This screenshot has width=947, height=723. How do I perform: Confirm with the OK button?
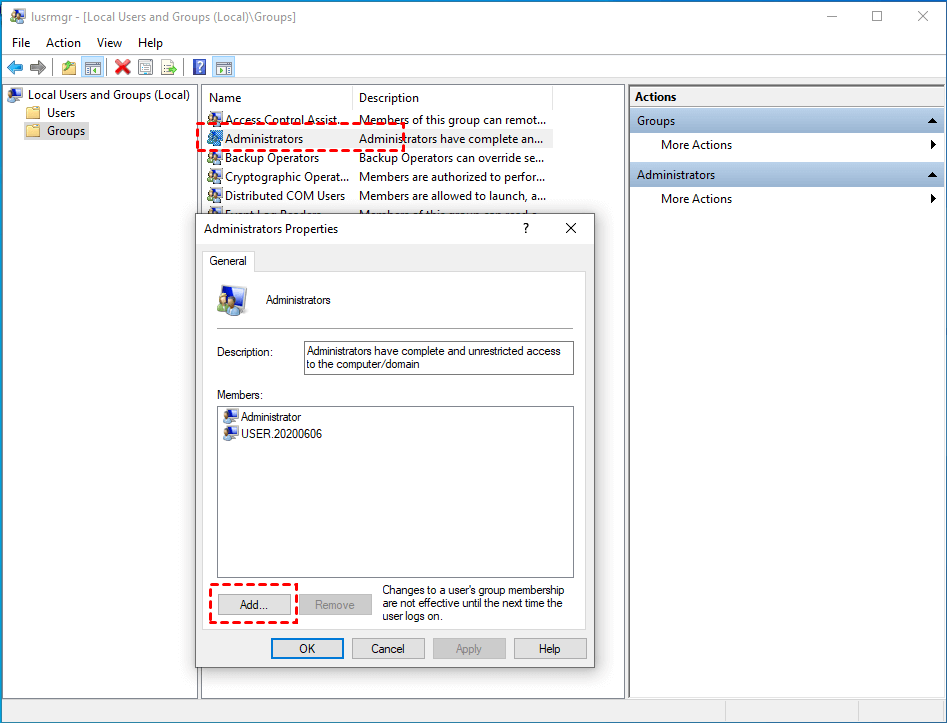click(307, 649)
